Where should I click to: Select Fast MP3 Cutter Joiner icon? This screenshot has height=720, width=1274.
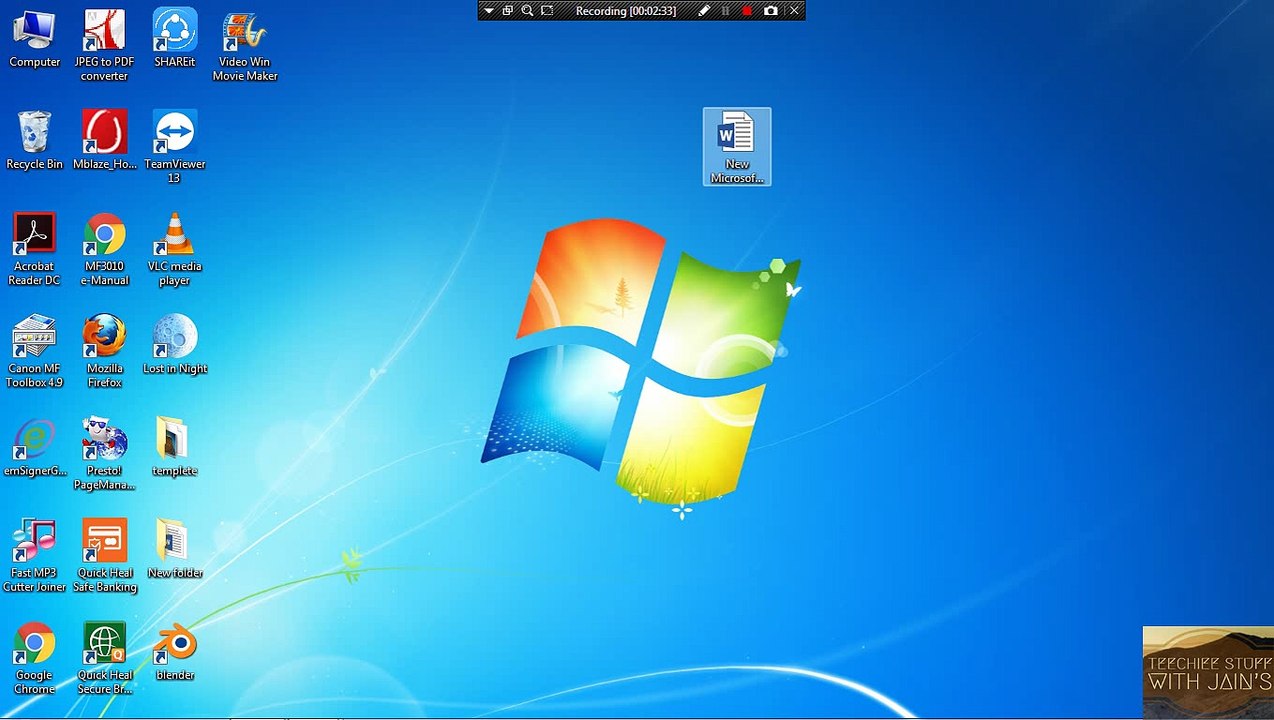pyautogui.click(x=34, y=556)
